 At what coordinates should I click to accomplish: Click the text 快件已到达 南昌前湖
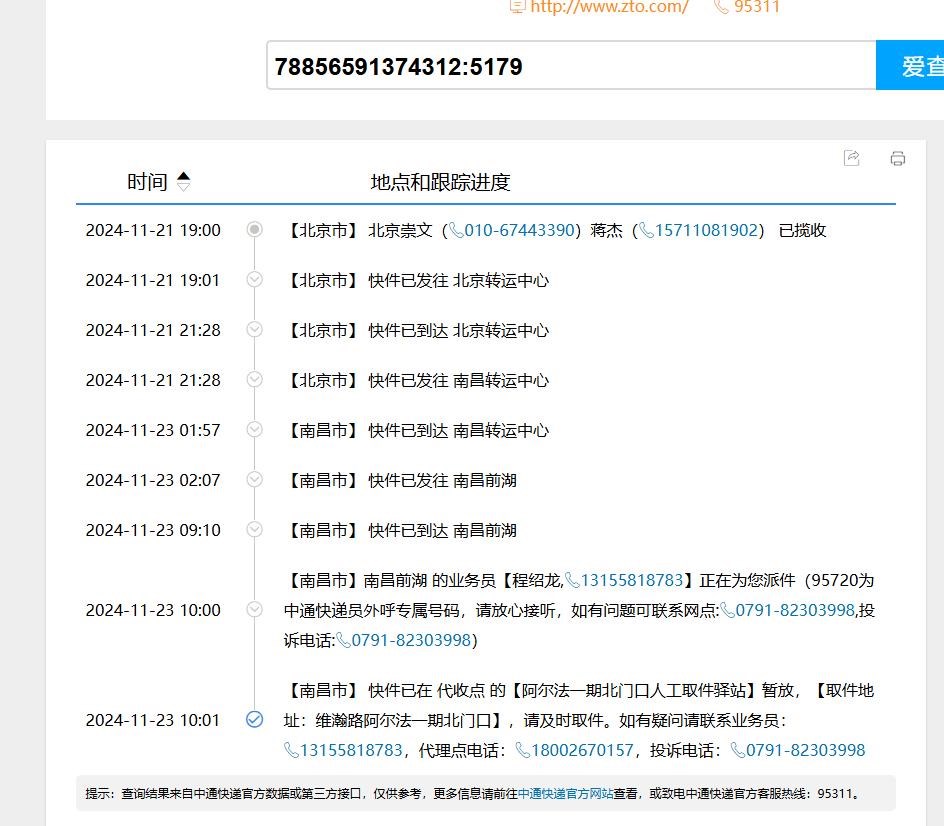442,530
